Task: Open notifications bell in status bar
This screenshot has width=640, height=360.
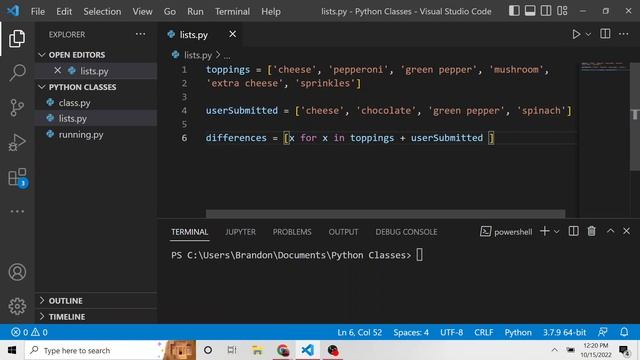Action: click(x=624, y=332)
